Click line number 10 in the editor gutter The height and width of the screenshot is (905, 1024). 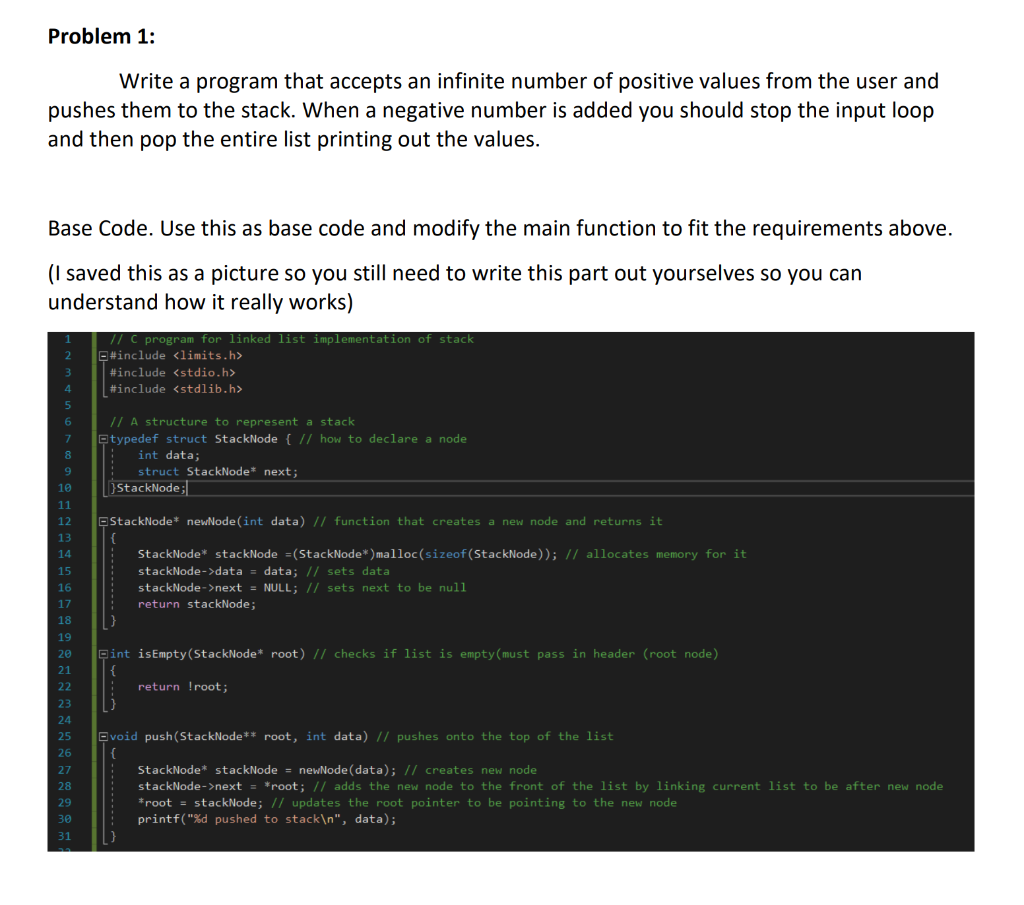click(x=66, y=488)
